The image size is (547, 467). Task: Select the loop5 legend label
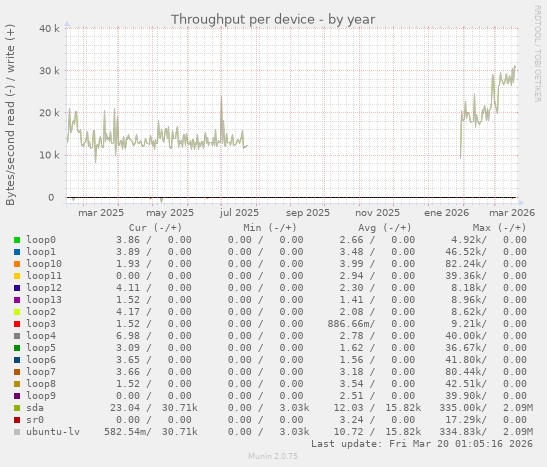(x=41, y=347)
